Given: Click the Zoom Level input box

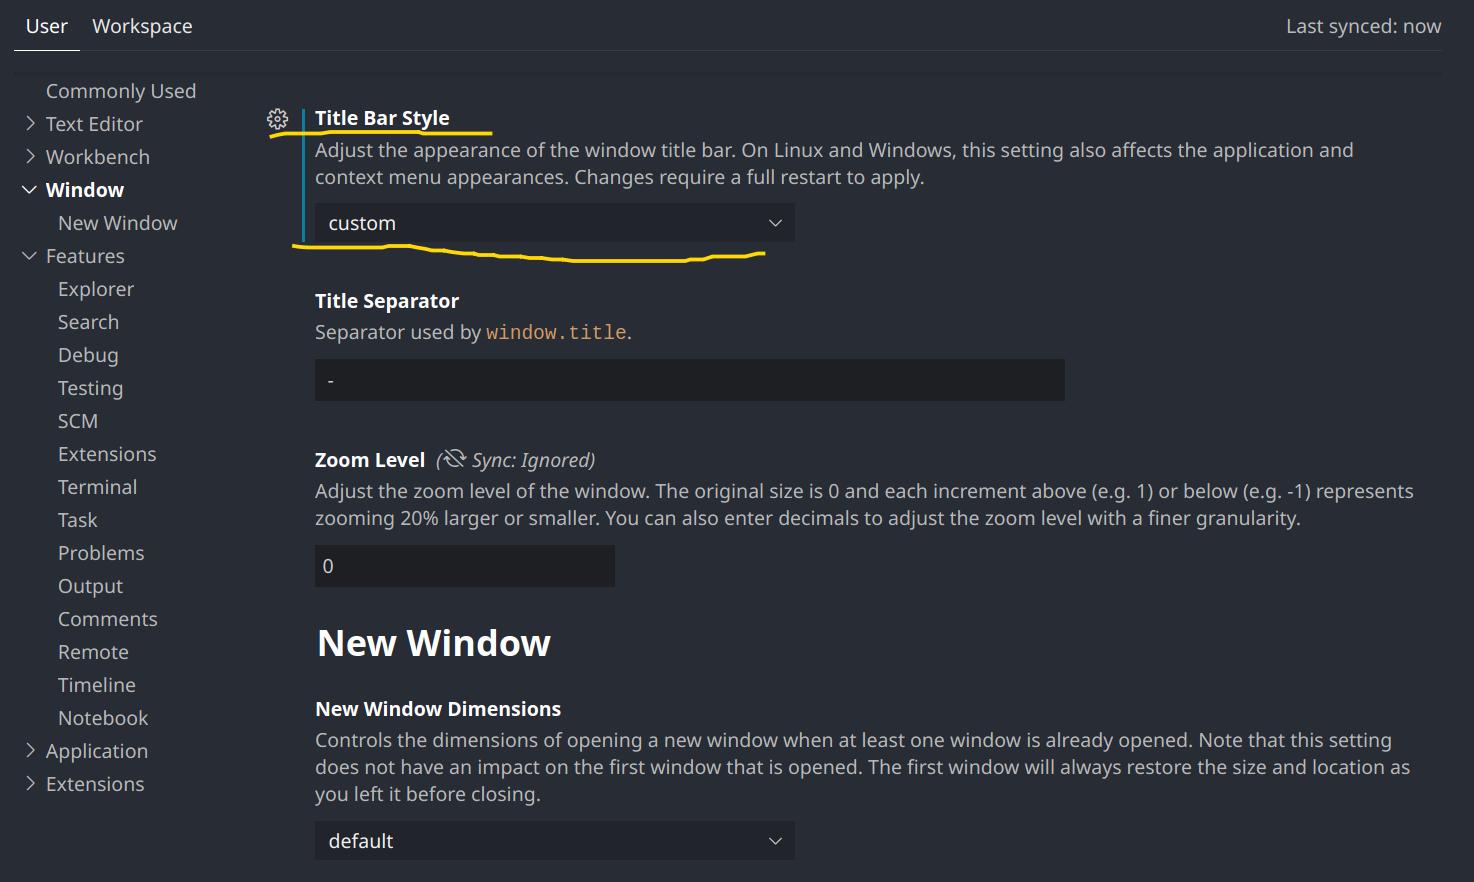Looking at the screenshot, I should pyautogui.click(x=464, y=566).
